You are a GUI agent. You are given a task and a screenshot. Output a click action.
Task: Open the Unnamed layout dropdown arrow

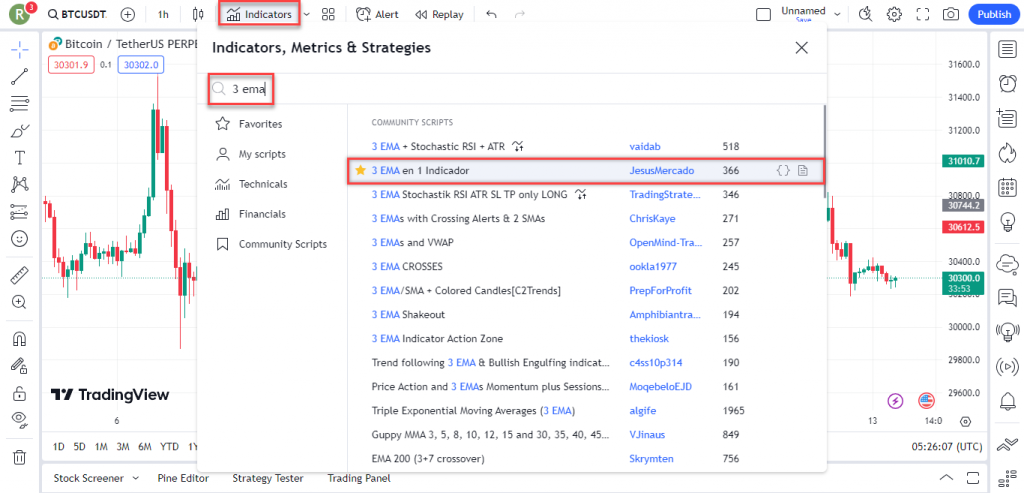tap(836, 14)
